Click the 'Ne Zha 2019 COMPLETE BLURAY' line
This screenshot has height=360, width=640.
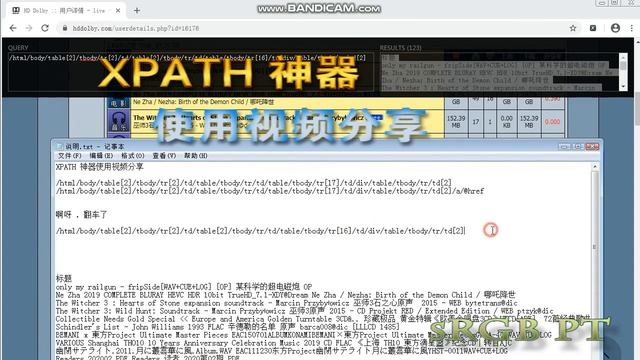(x=285, y=295)
